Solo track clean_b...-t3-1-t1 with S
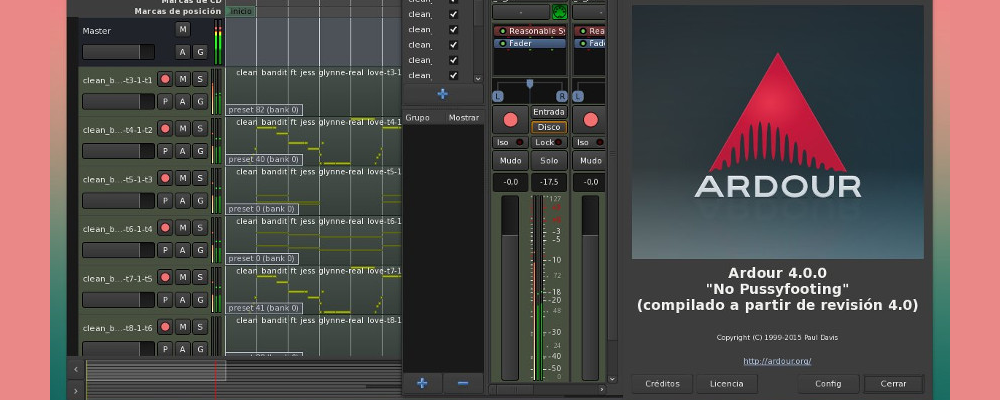The height and width of the screenshot is (400, 1000). tap(200, 79)
